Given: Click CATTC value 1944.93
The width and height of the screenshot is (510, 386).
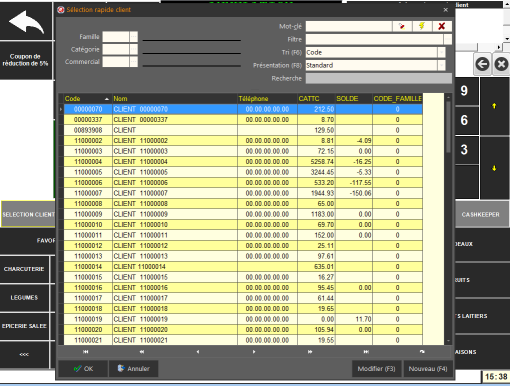Looking at the screenshot, I should coord(322,193).
